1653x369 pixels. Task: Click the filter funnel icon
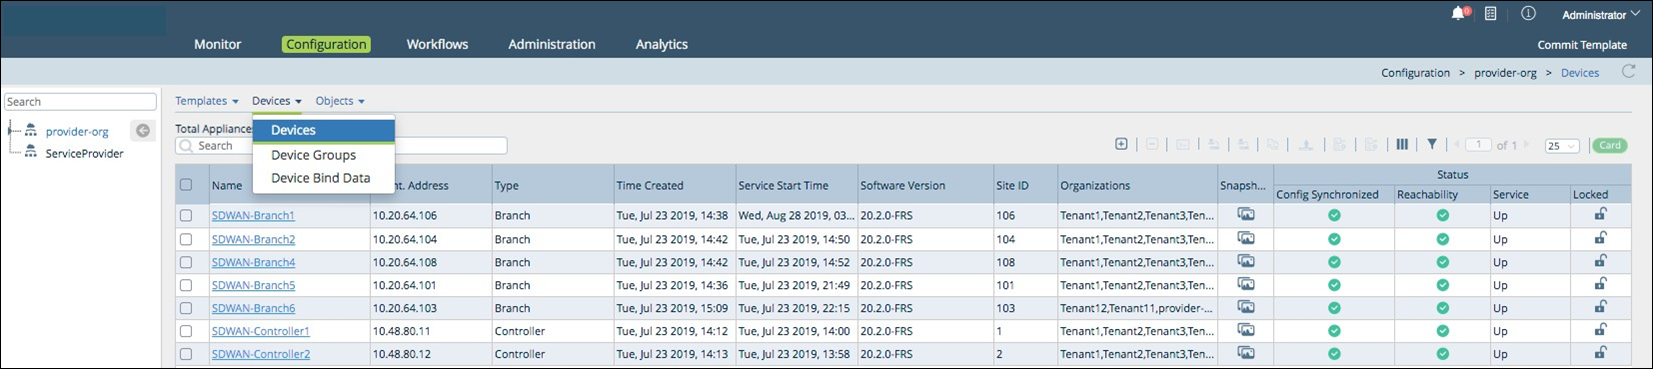1432,145
